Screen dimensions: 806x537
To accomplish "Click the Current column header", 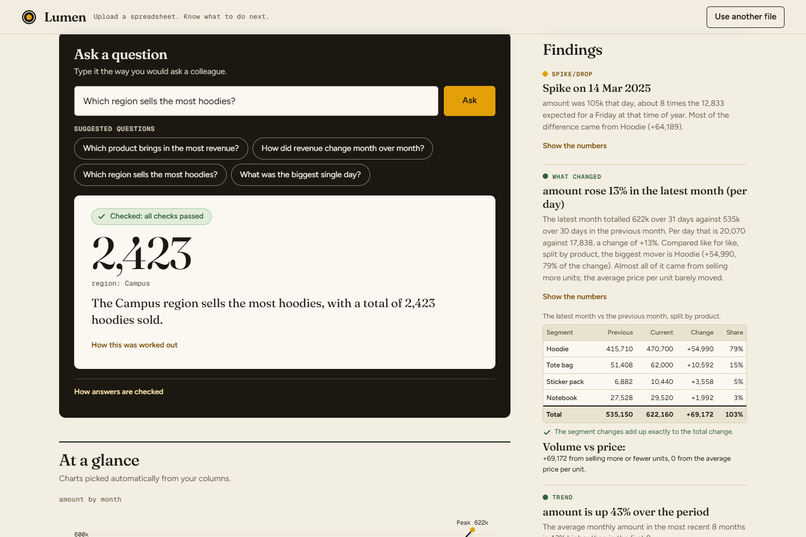I will click(661, 332).
